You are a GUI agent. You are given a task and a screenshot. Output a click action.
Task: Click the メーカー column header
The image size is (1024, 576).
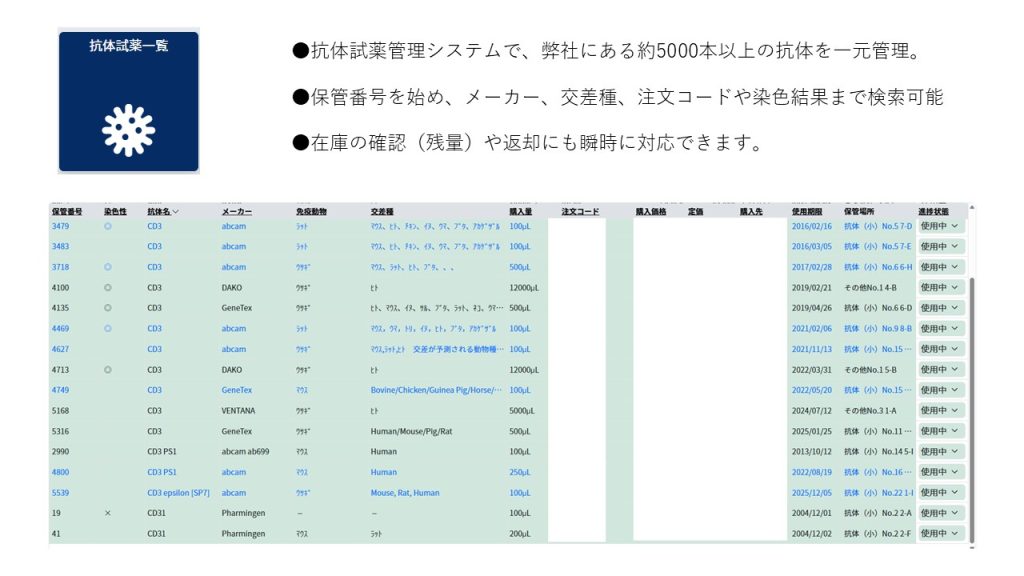[237, 212]
